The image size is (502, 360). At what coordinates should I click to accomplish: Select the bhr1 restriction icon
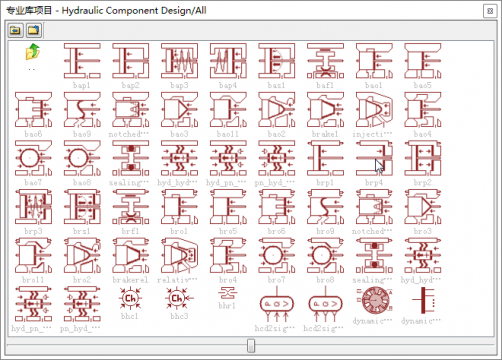pyautogui.click(x=228, y=293)
